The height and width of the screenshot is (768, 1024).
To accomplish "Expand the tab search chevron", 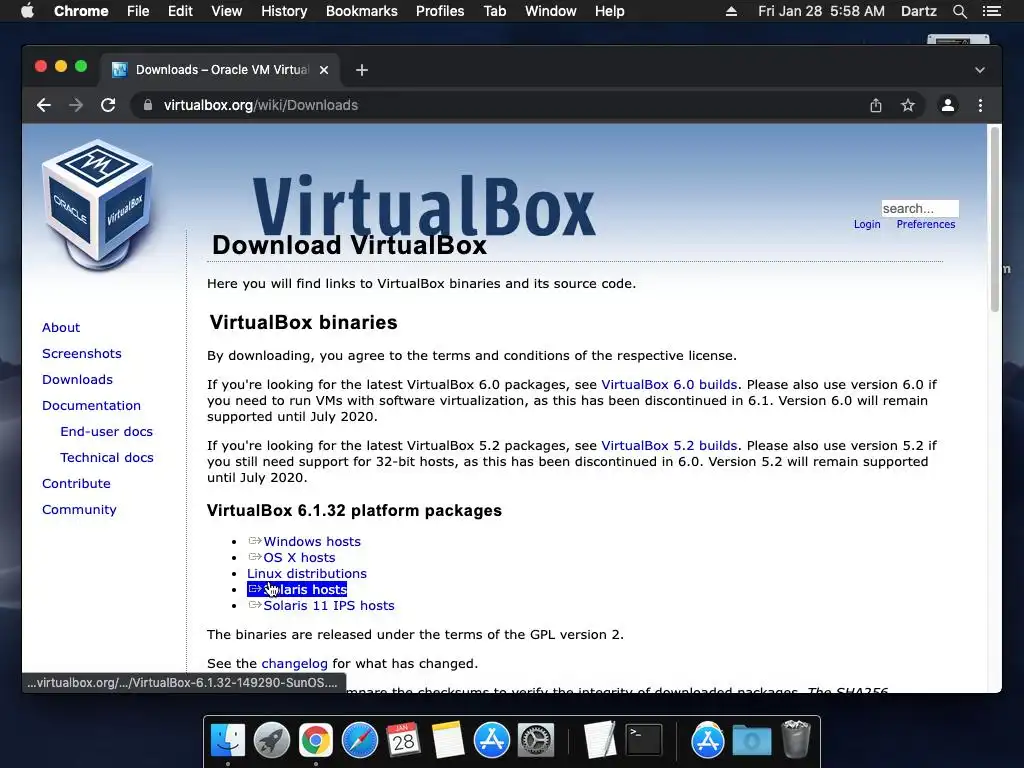I will click(x=980, y=70).
